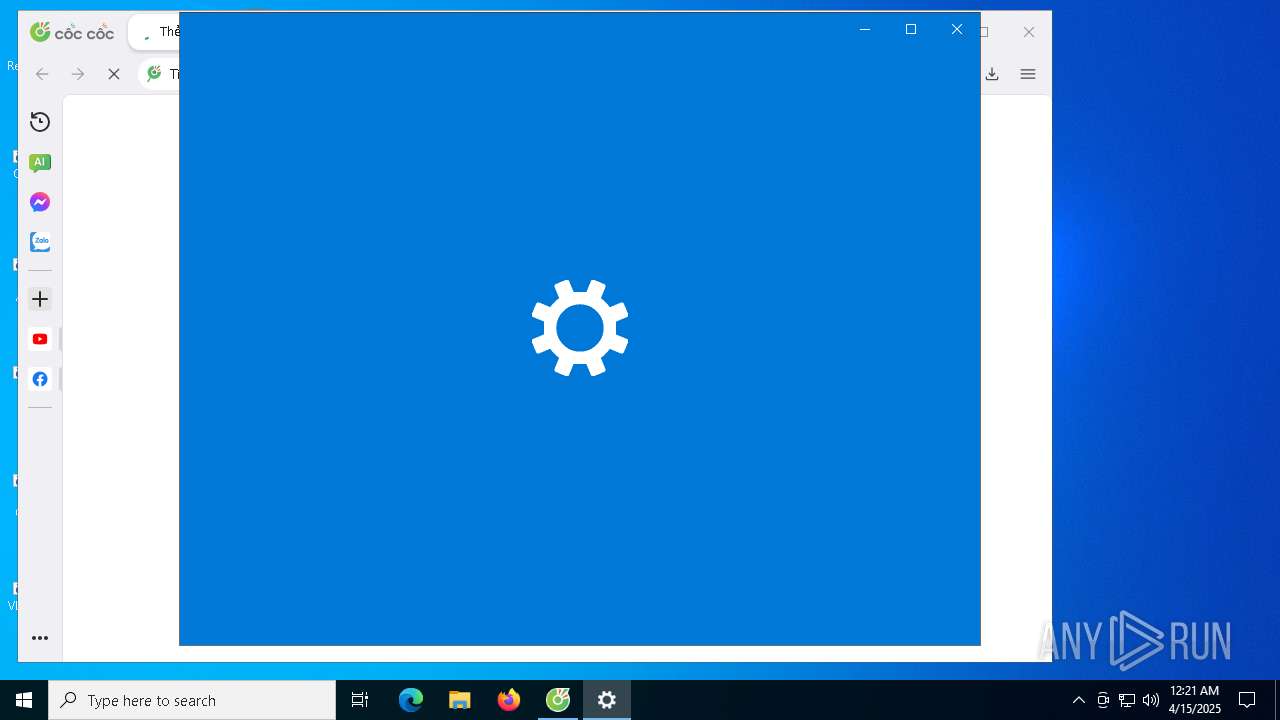Open YouTube from the Cốc Cốc sidebar

click(x=40, y=339)
